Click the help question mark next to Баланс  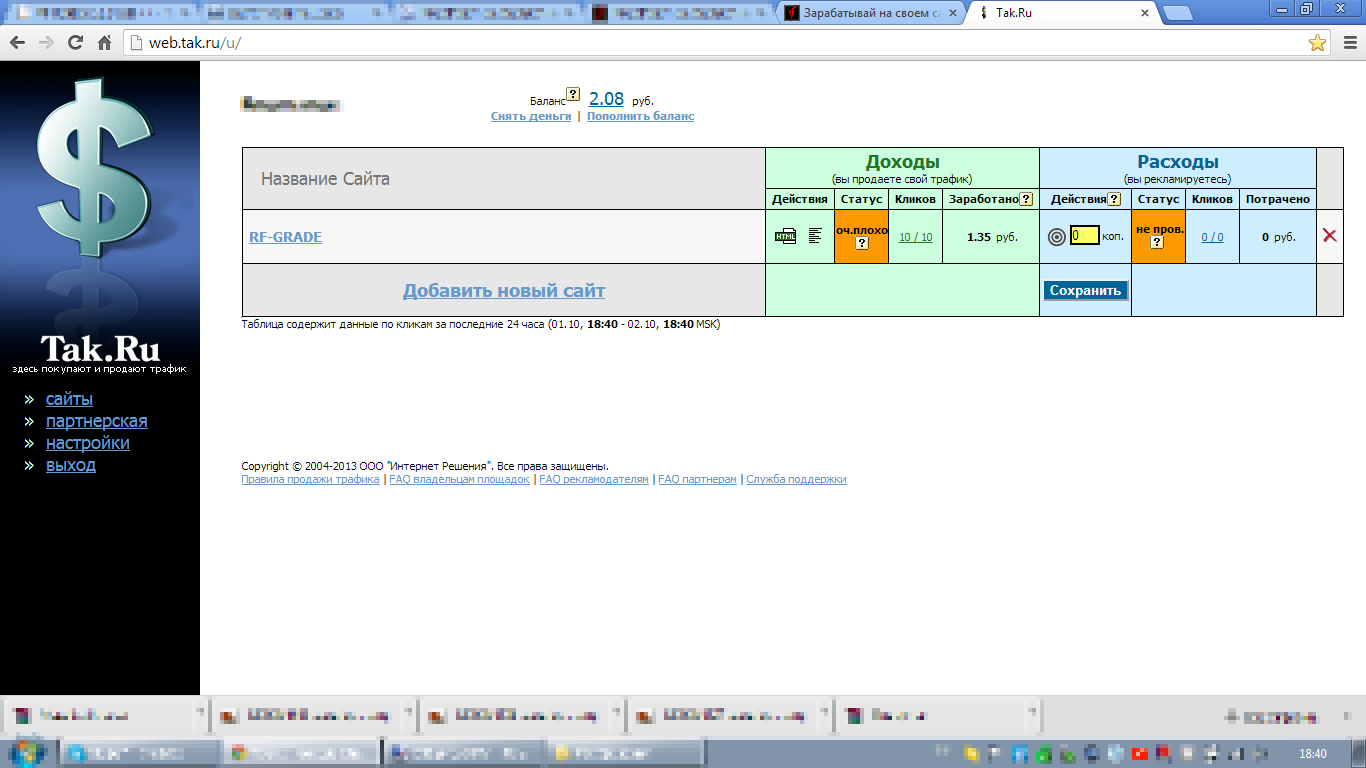pos(573,94)
